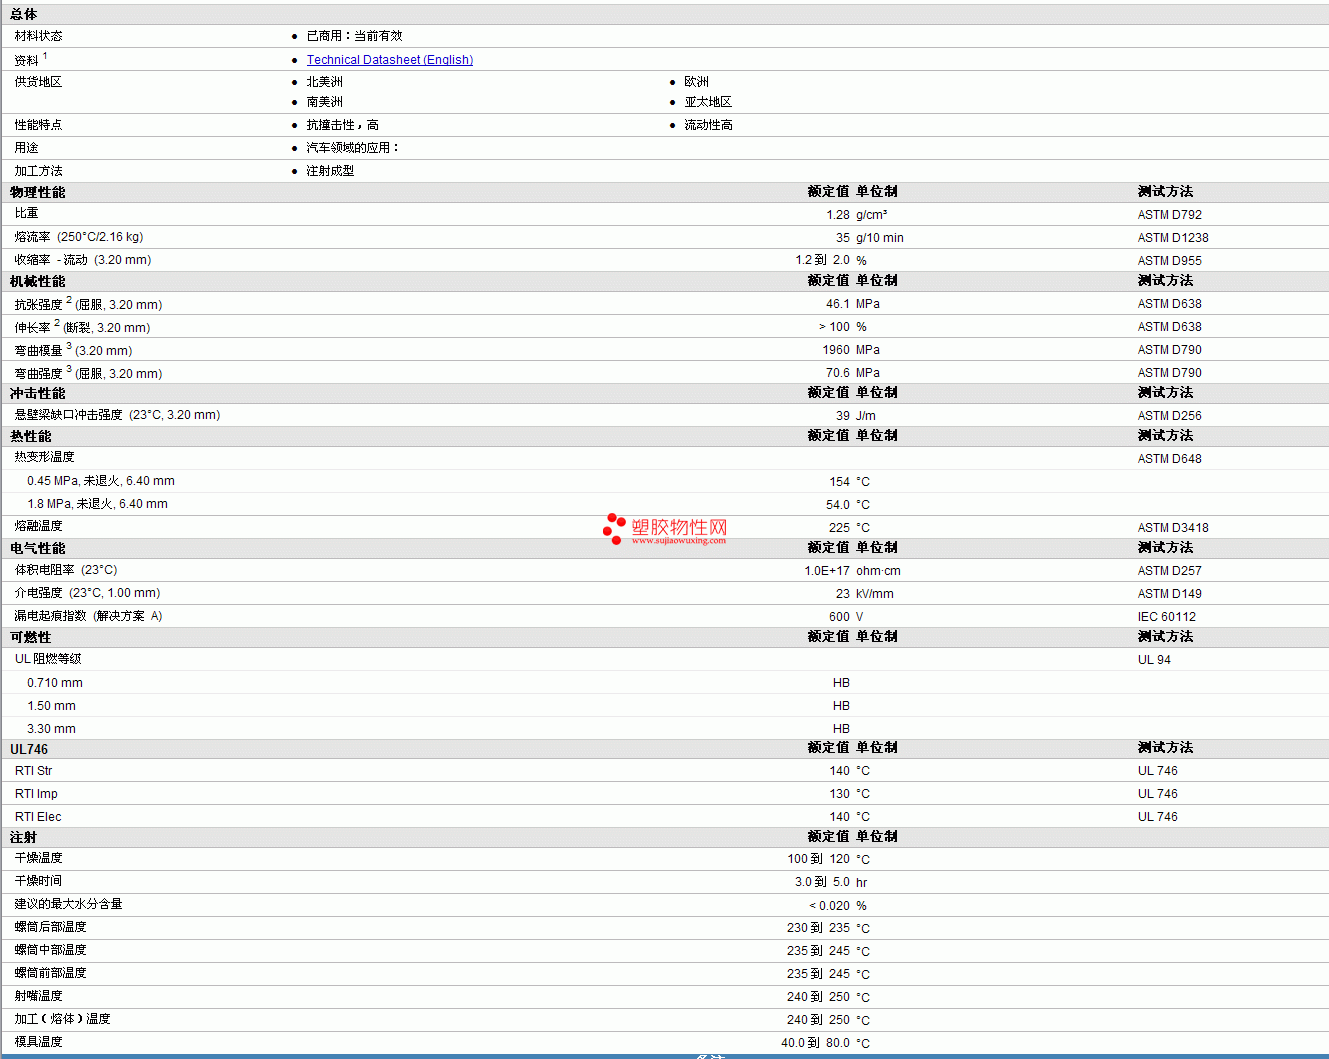Click 'ASTM D257' test method
Viewport: 1329px width, 1059px height.
pos(1170,571)
